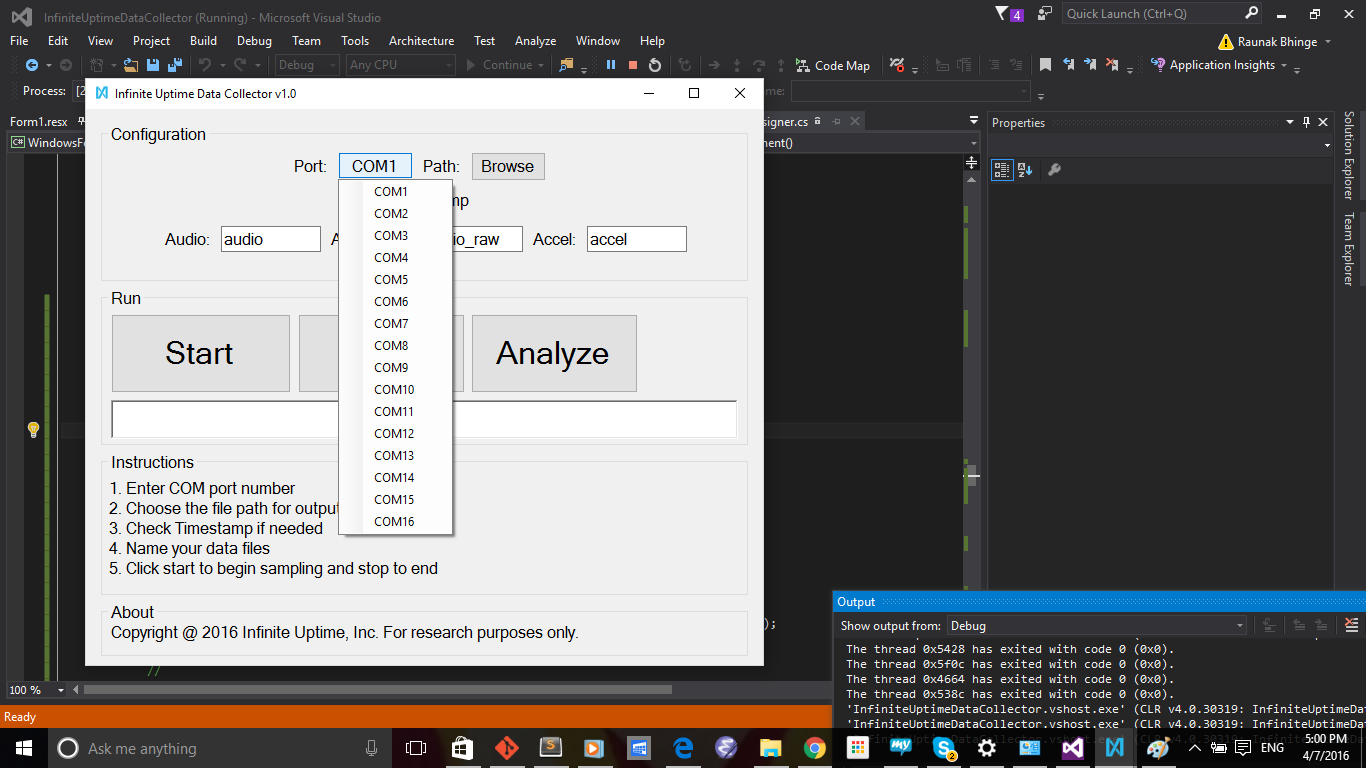Image resolution: width=1366 pixels, height=768 pixels.
Task: Click the feedback icon beside notifications flag
Action: [1045, 14]
